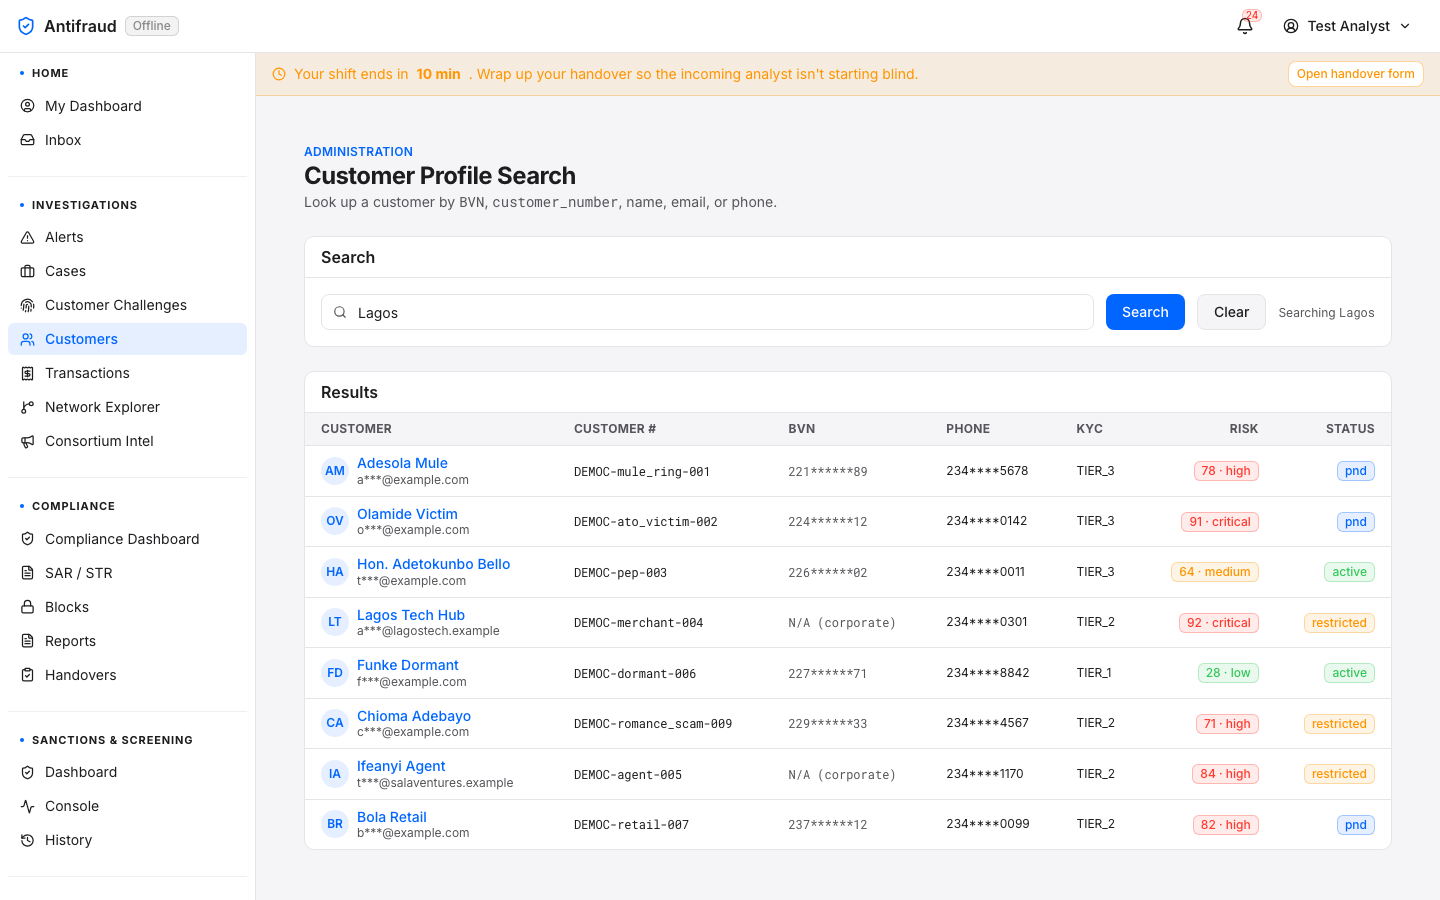Click the Network Explorer branch icon
This screenshot has width=1440, height=900.
pyautogui.click(x=28, y=407)
